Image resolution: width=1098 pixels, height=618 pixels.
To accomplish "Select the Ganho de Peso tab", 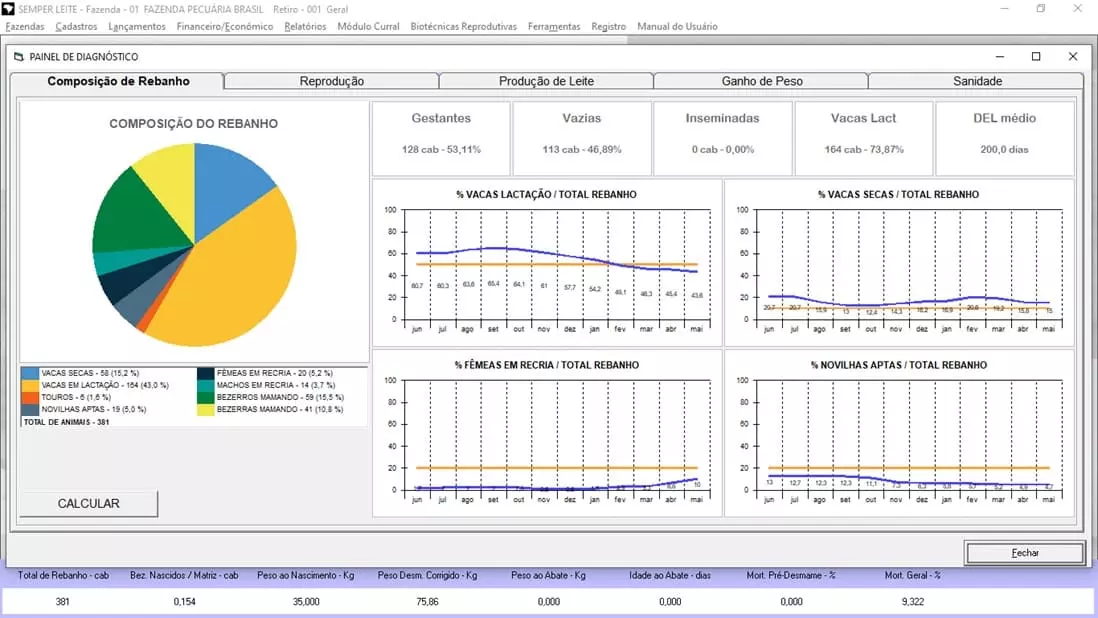I will (x=761, y=81).
